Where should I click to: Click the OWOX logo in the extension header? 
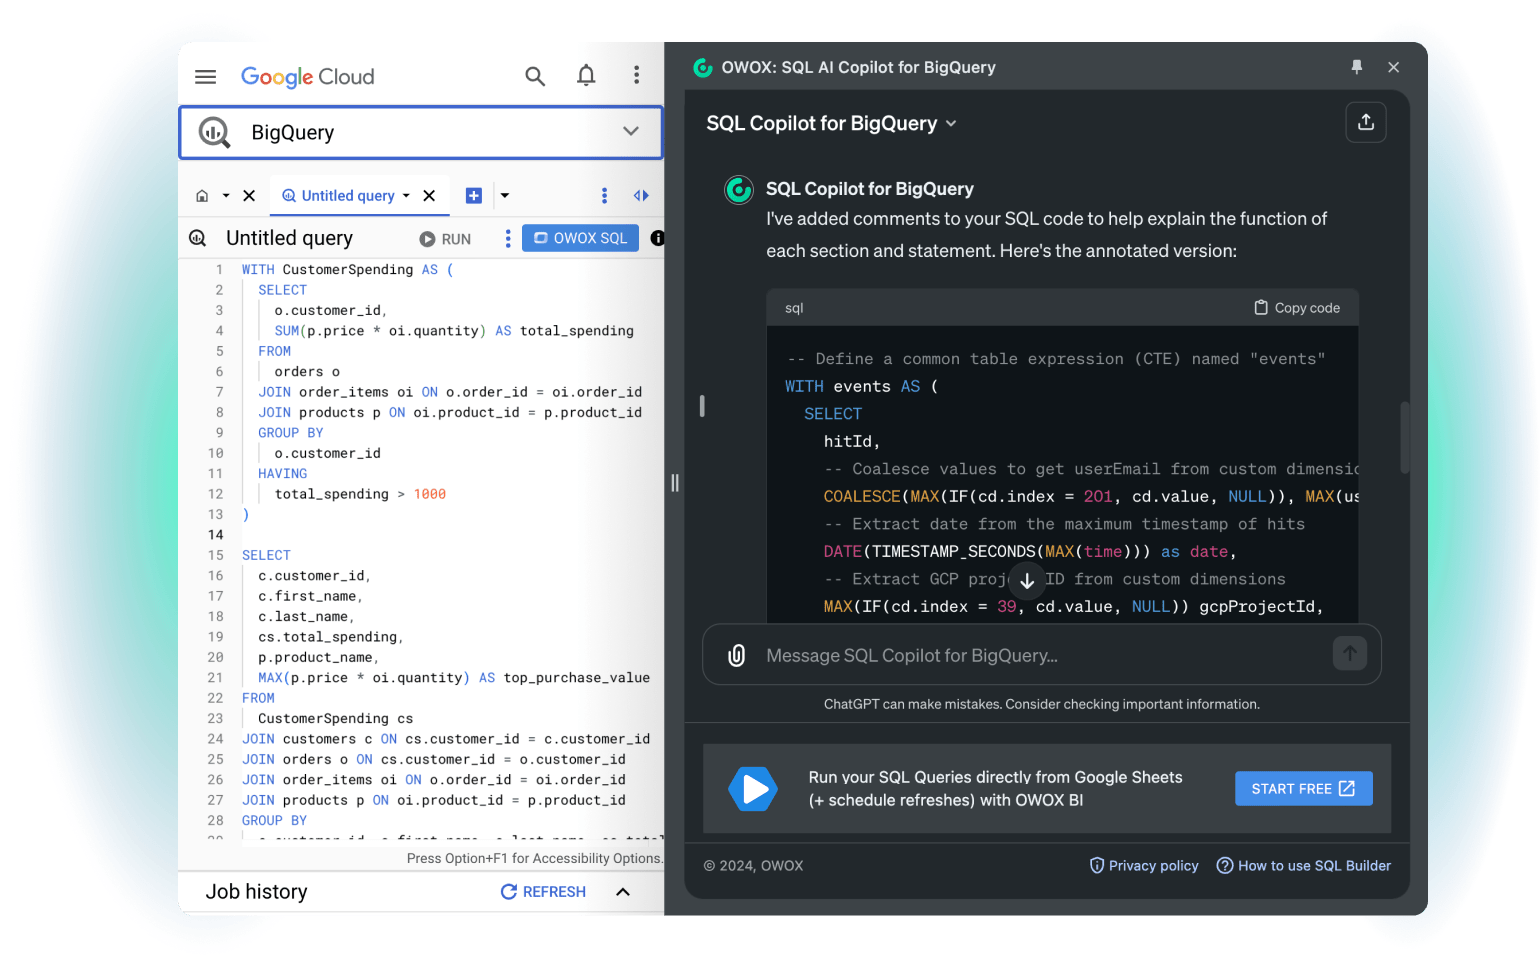point(703,67)
